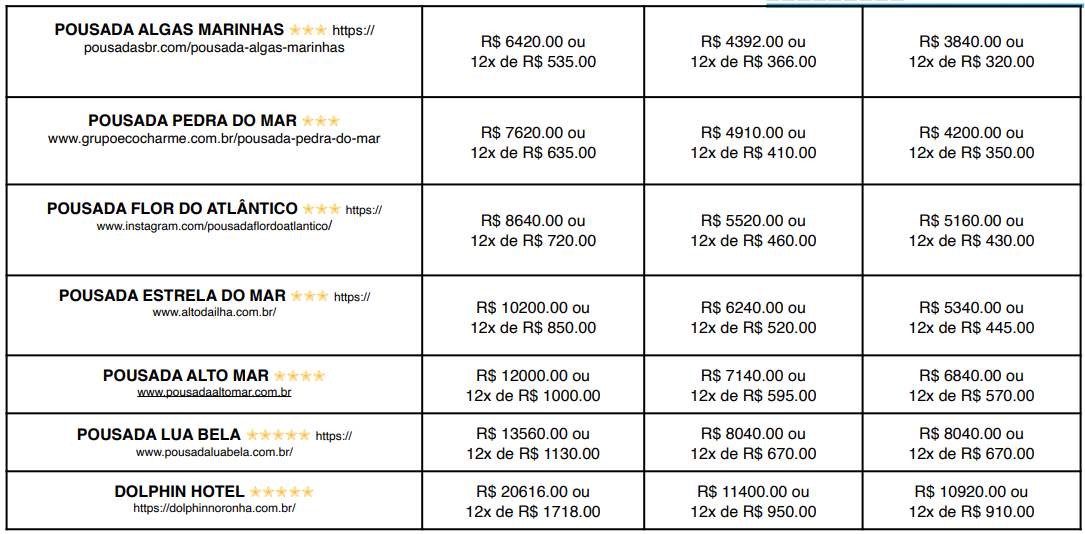Click the five stars next to Dolphin Hotel
Image resolution: width=1085 pixels, height=534 pixels.
[281, 492]
